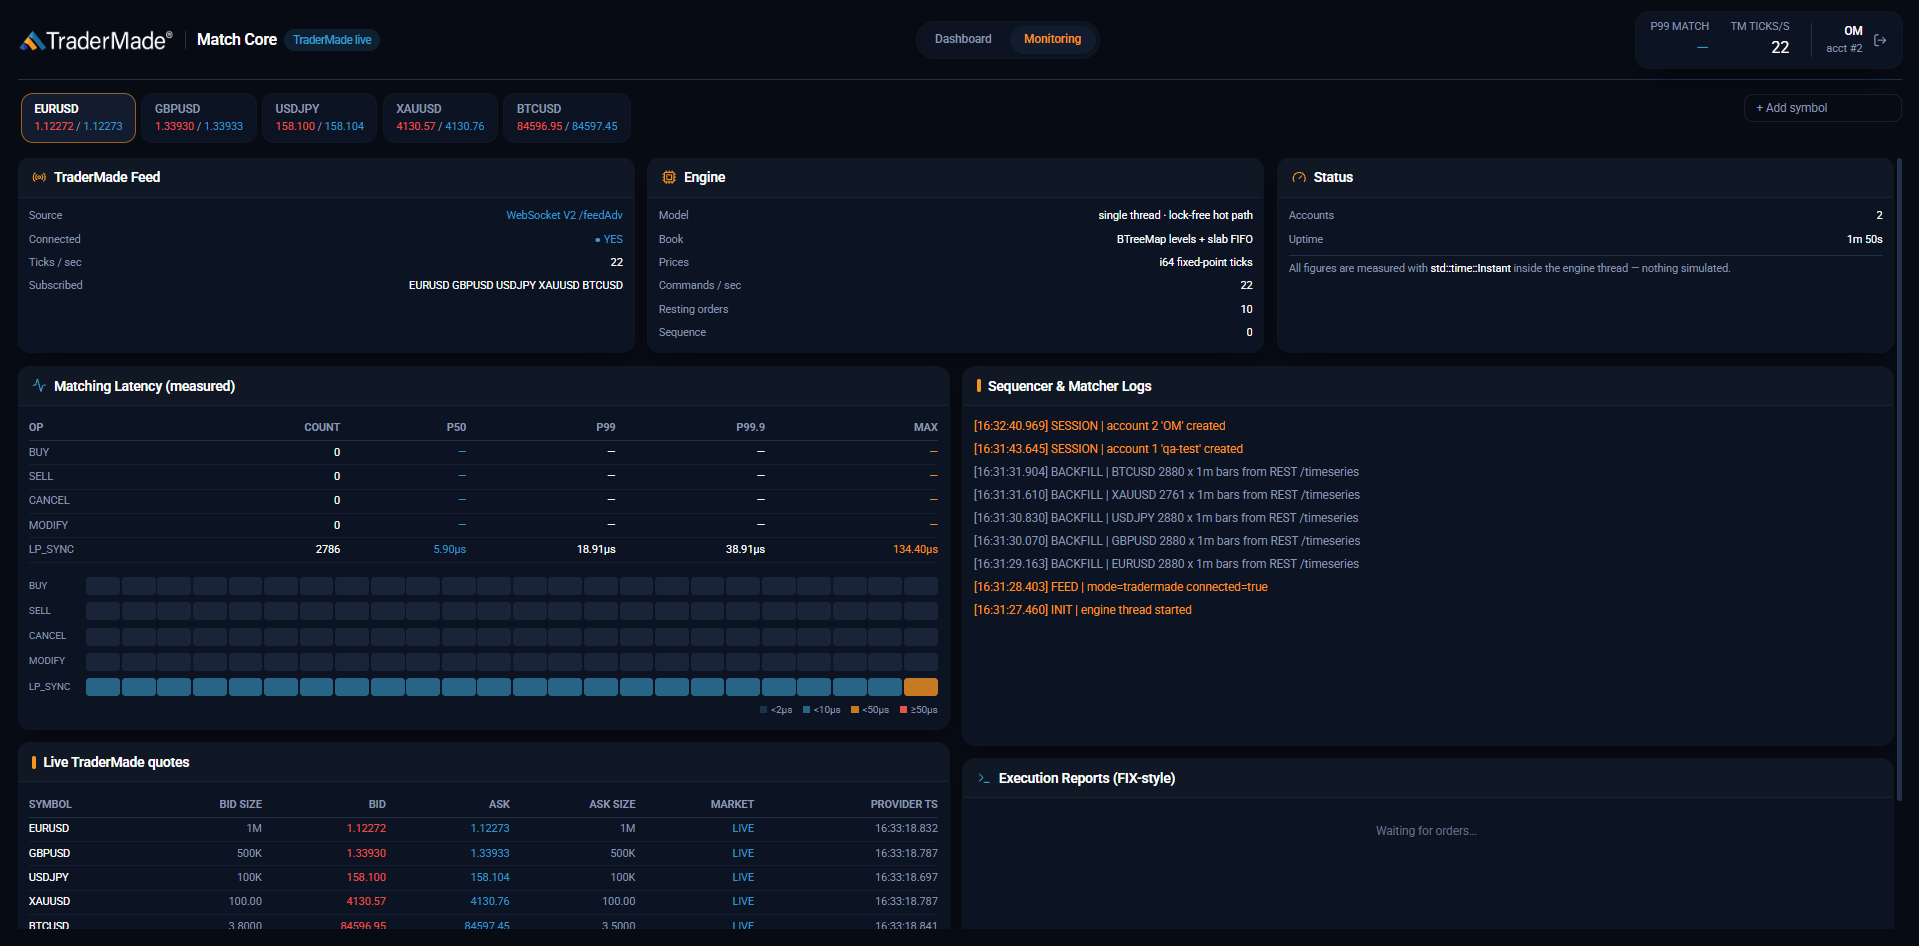Screen dimensions: 1919x946
Task: Click the OM acct #2 account label
Action: coord(1844,39)
